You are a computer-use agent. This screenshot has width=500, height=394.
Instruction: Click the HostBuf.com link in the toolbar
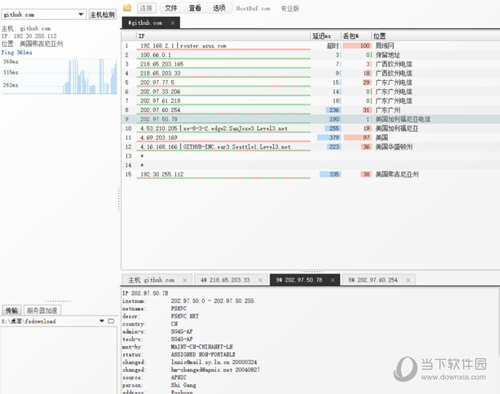(x=253, y=8)
